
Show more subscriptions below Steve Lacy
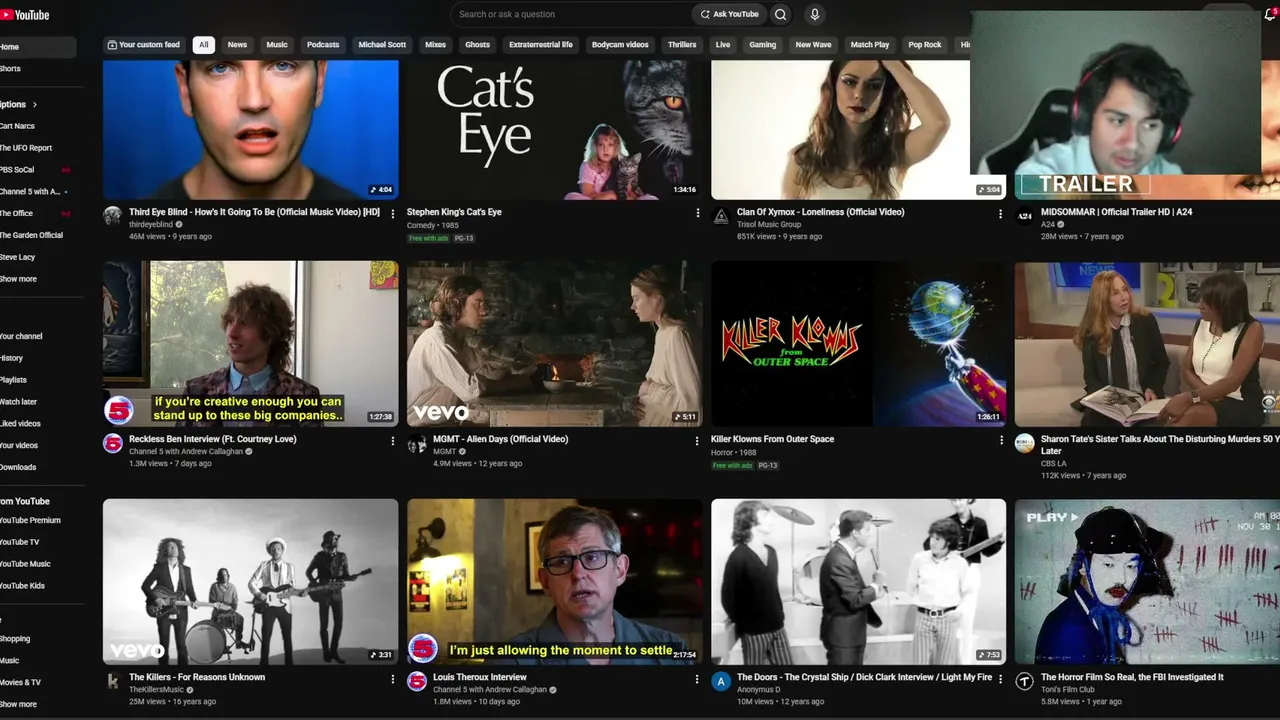pos(19,279)
